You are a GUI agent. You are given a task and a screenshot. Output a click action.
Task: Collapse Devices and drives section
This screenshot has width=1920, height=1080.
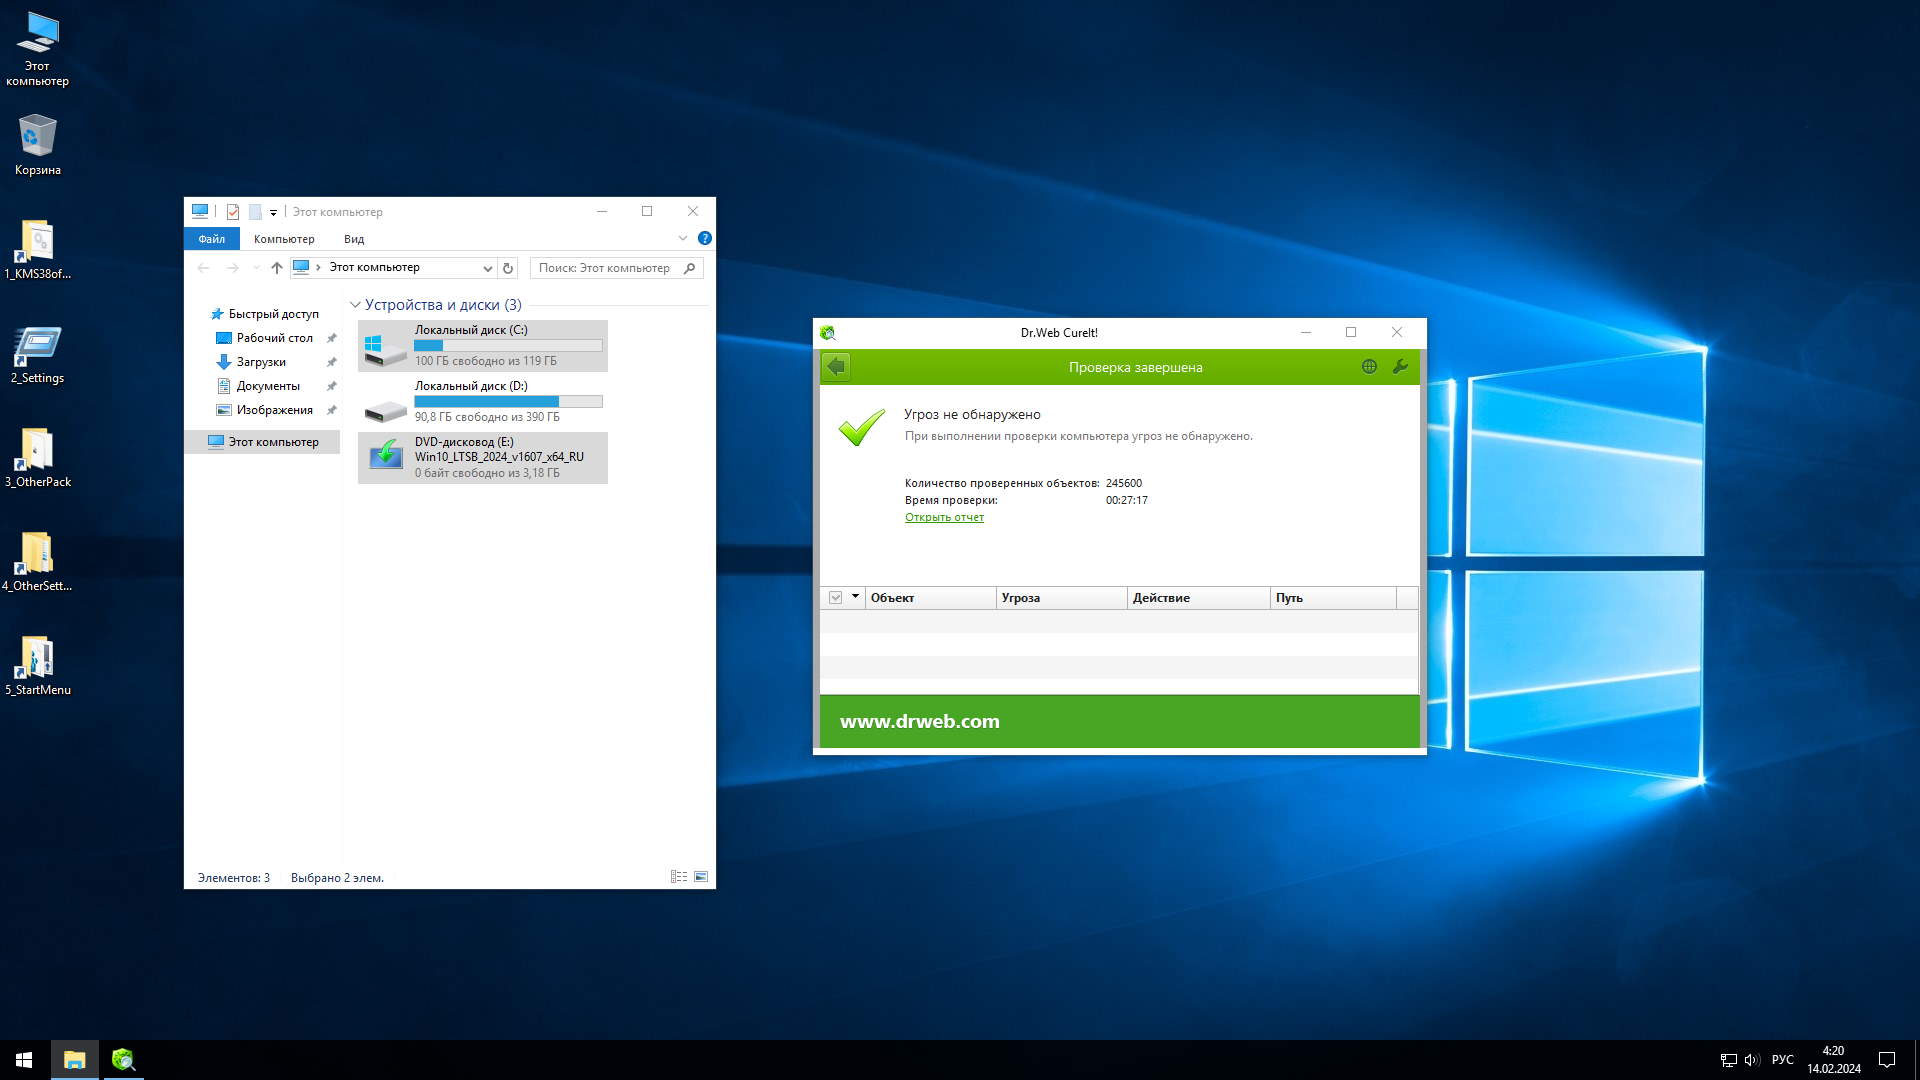click(355, 305)
